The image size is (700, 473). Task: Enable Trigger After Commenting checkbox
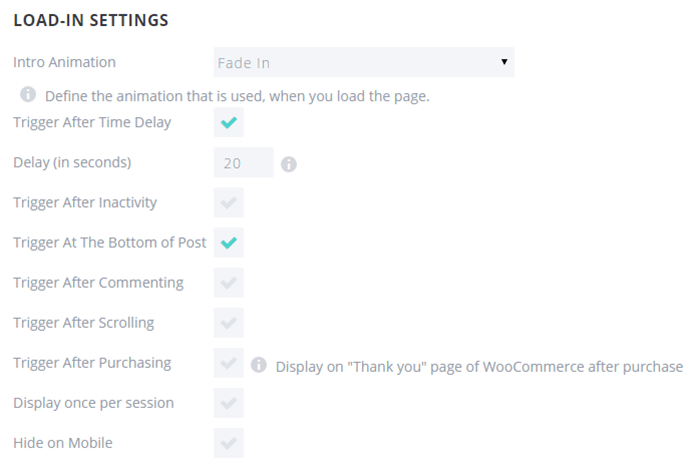[x=229, y=282]
